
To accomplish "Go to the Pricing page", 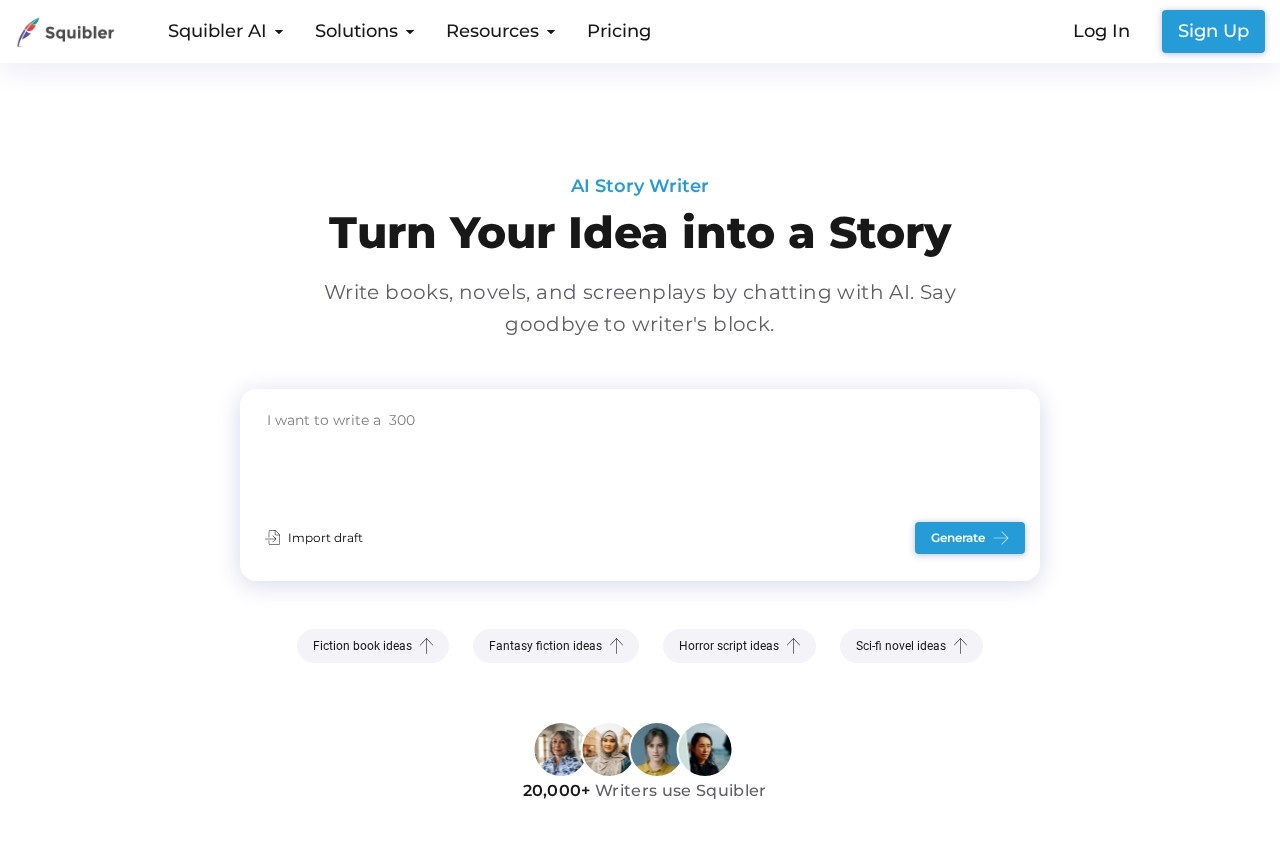I will point(619,31).
